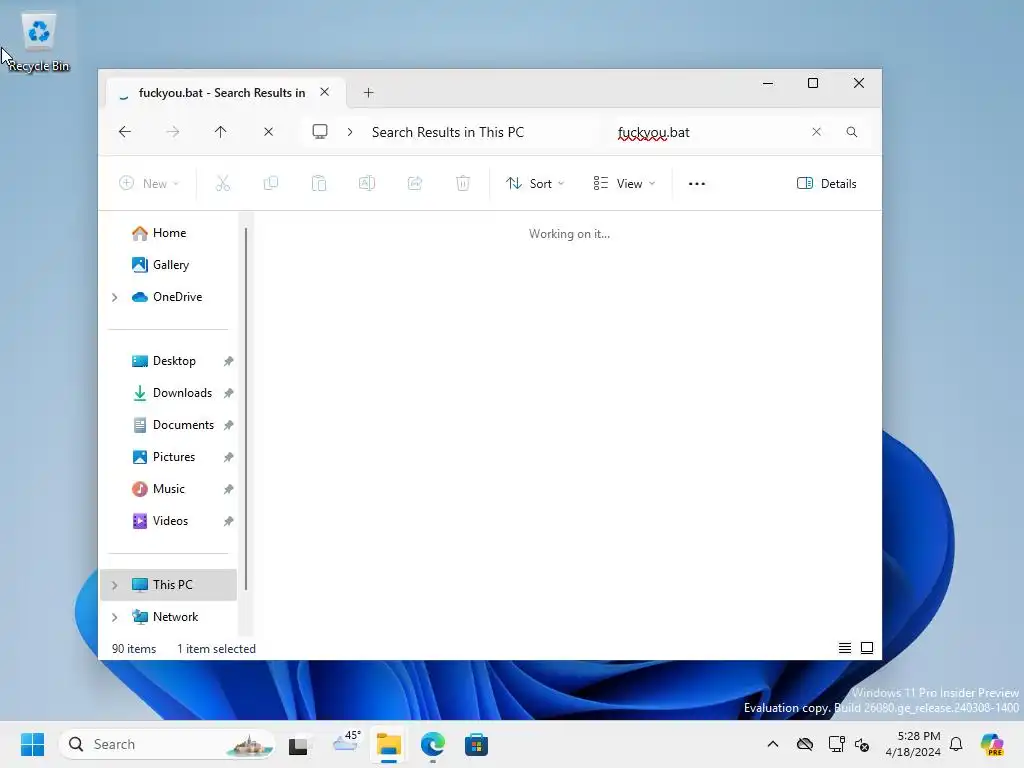Image resolution: width=1024 pixels, height=768 pixels.
Task: Click the Rename icon
Action: point(367,184)
